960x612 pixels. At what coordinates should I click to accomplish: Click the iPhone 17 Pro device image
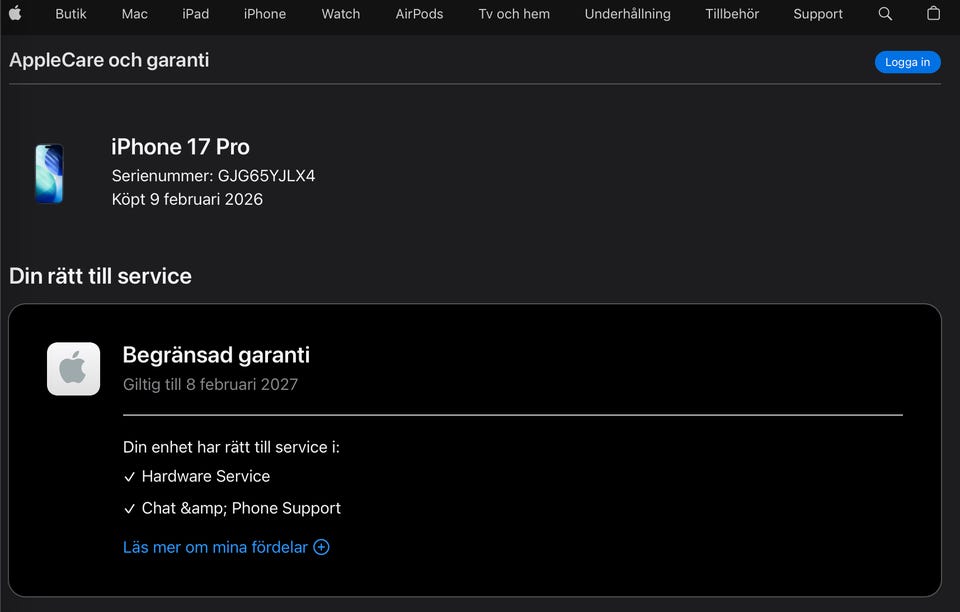[x=49, y=174]
